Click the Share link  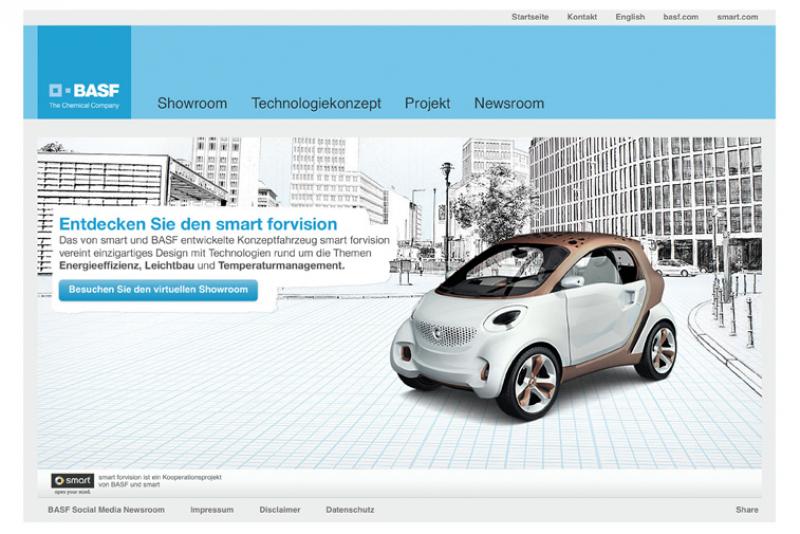coord(747,510)
